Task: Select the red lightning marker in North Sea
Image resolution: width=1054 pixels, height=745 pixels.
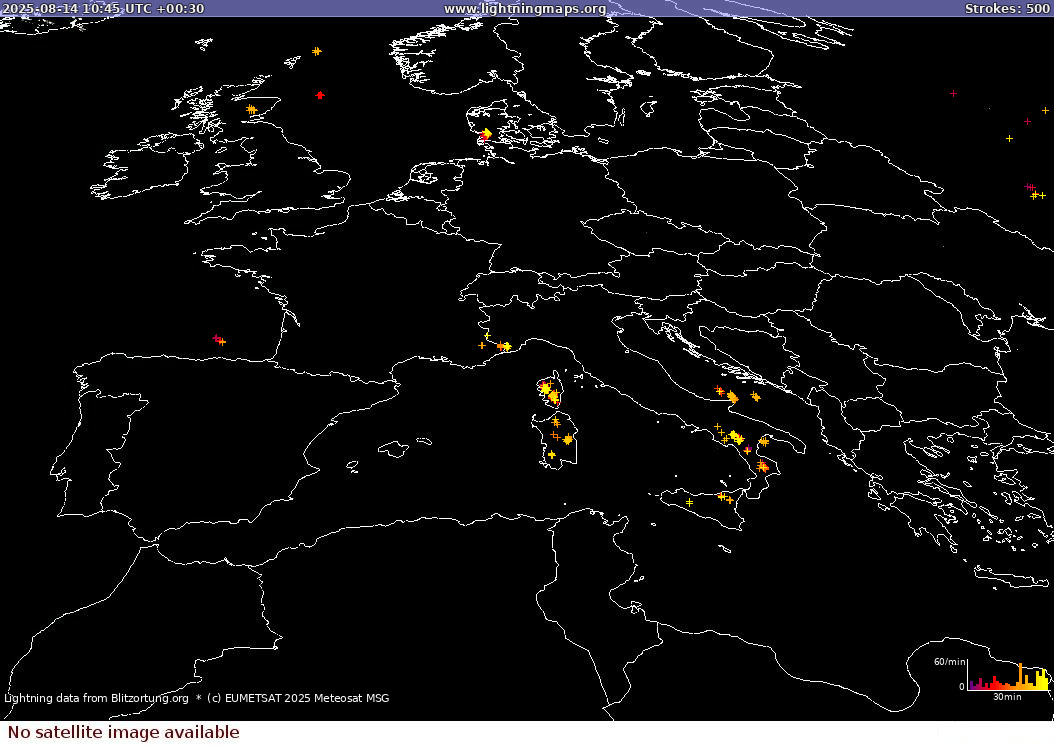Action: click(x=320, y=95)
